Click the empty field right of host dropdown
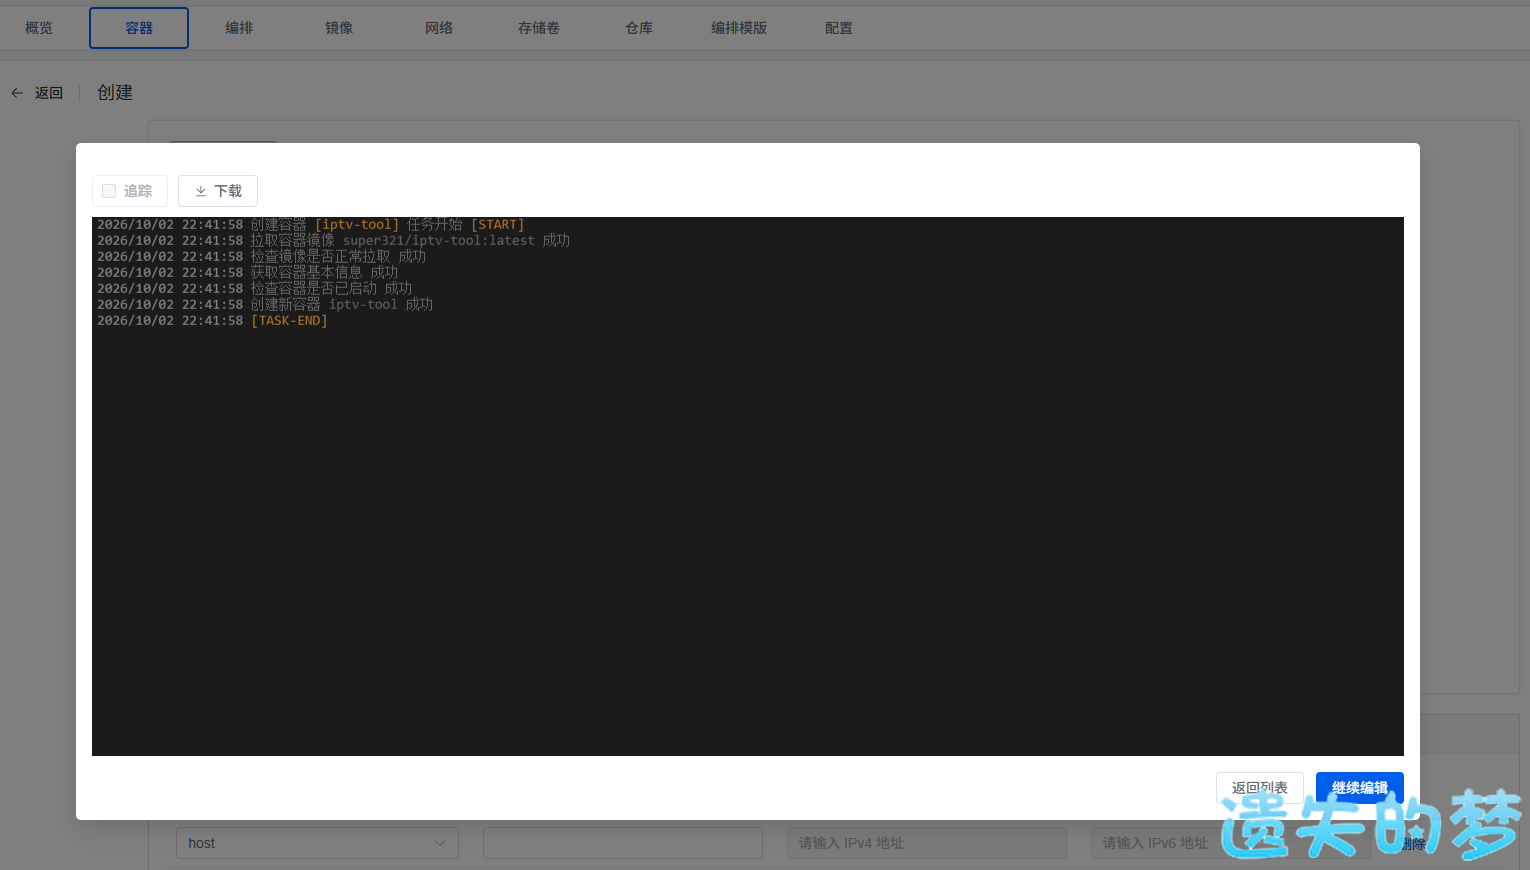 (623, 843)
